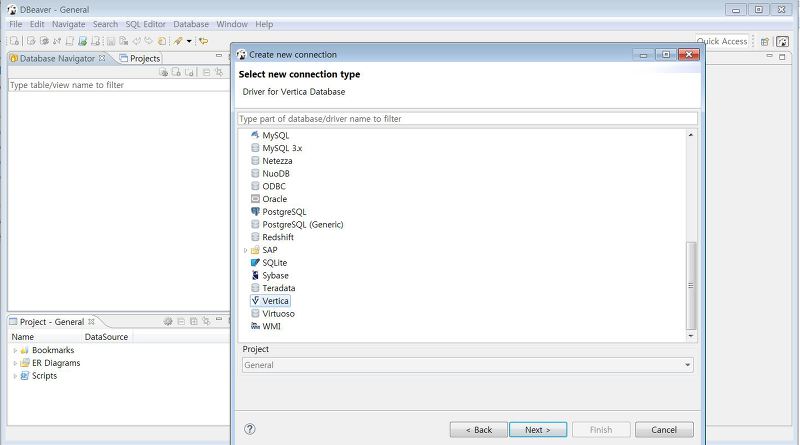
Task: Click the rocket tools icon in the main toolbar
Action: [x=178, y=41]
